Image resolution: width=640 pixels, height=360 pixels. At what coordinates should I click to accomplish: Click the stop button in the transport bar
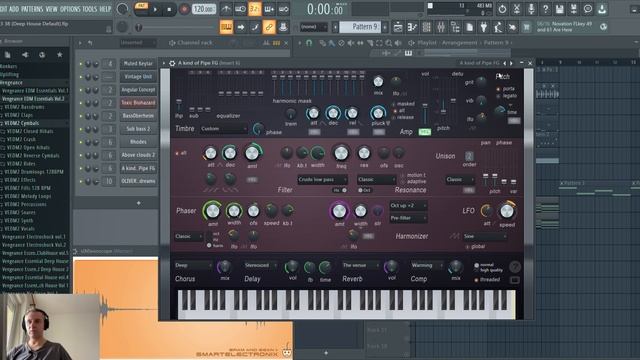coord(169,9)
